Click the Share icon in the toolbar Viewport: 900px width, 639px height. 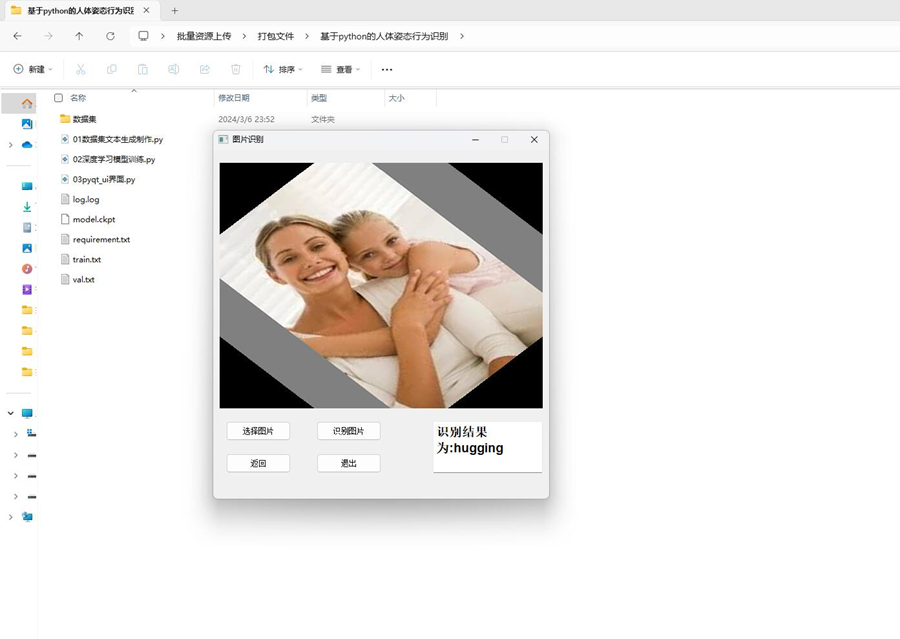point(204,69)
